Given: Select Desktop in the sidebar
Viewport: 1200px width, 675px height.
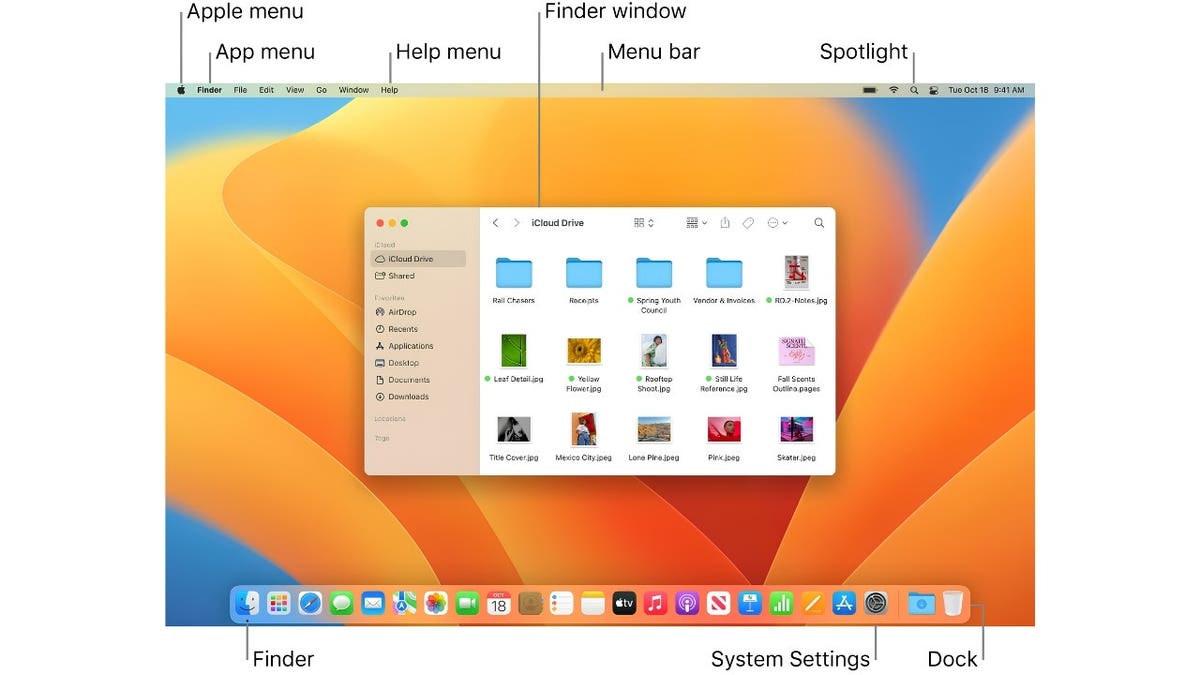Looking at the screenshot, I should [x=418, y=363].
